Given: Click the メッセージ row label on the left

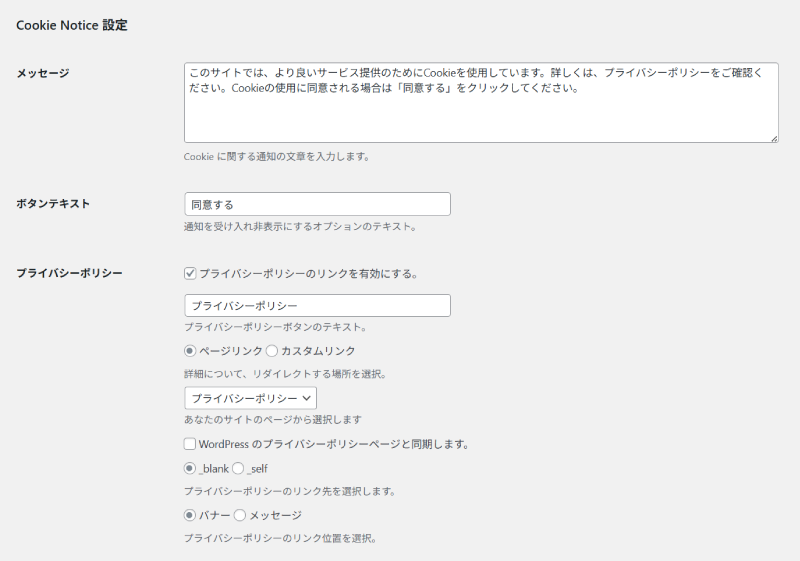Looking at the screenshot, I should pos(43,73).
